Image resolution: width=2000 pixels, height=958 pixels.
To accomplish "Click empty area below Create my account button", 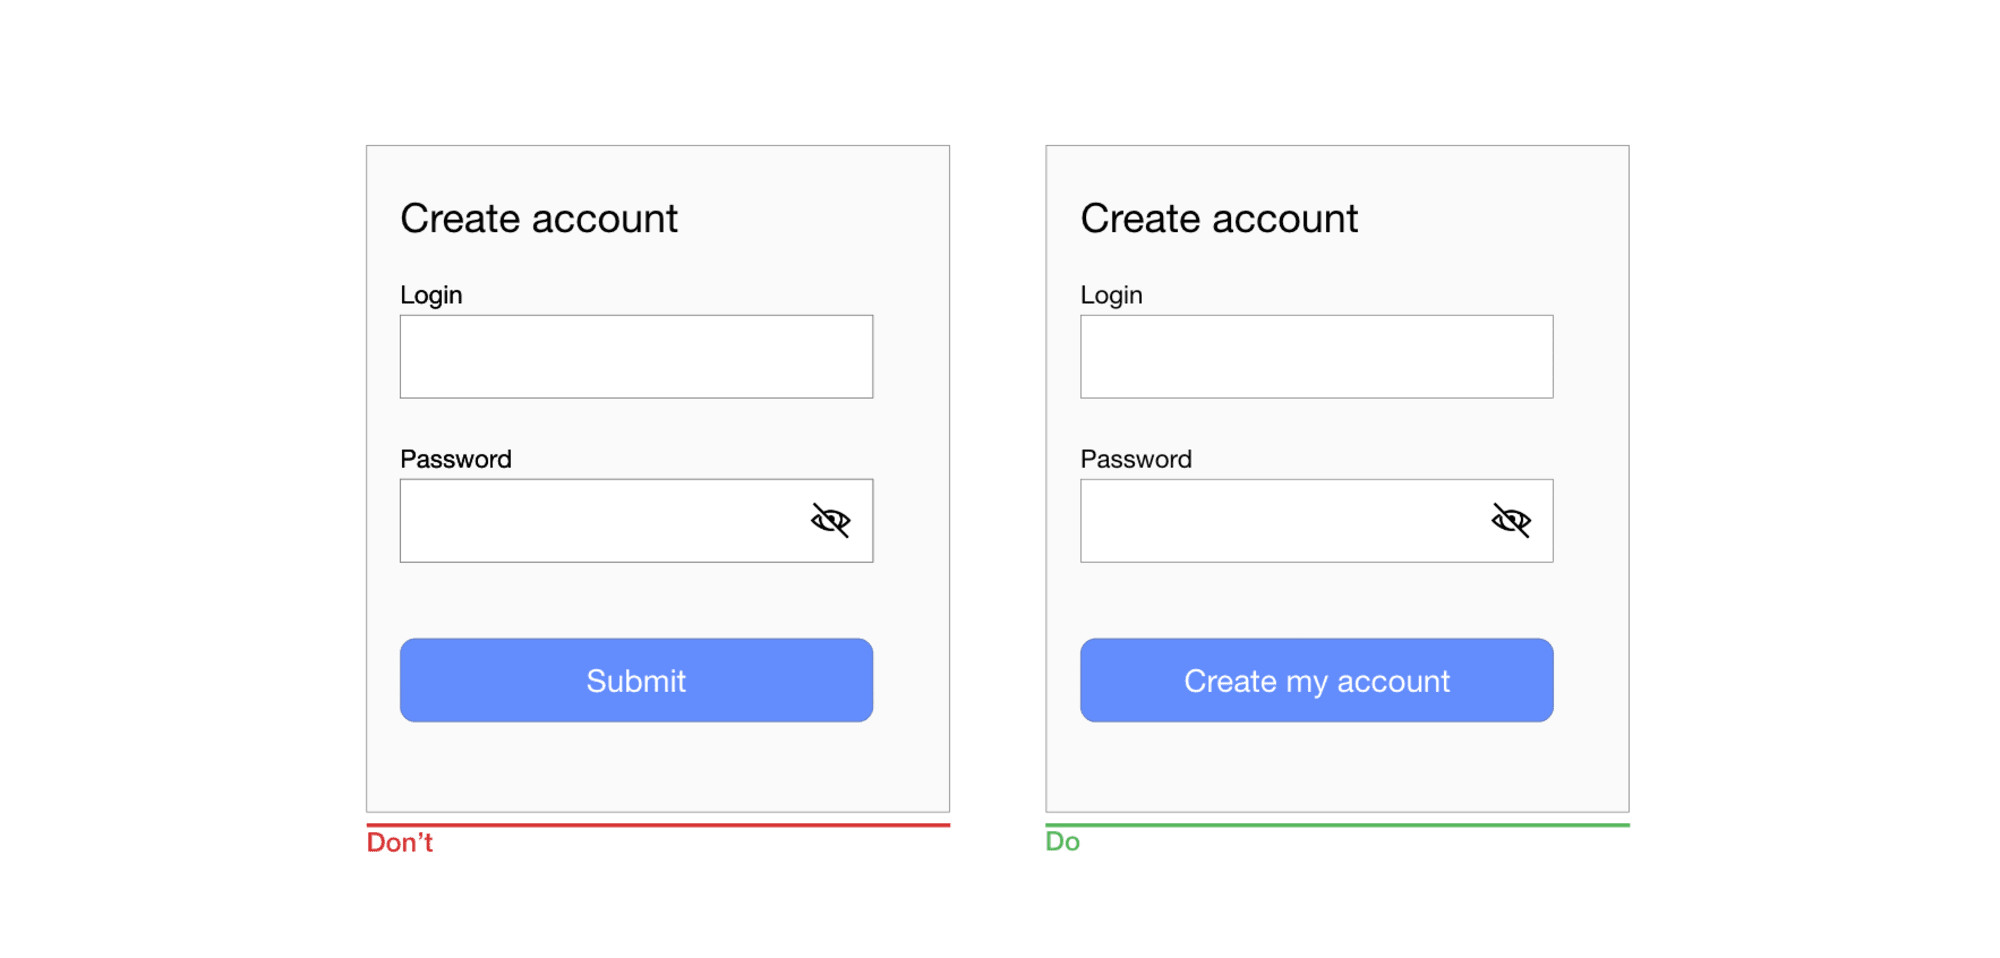I will click(x=1317, y=767).
